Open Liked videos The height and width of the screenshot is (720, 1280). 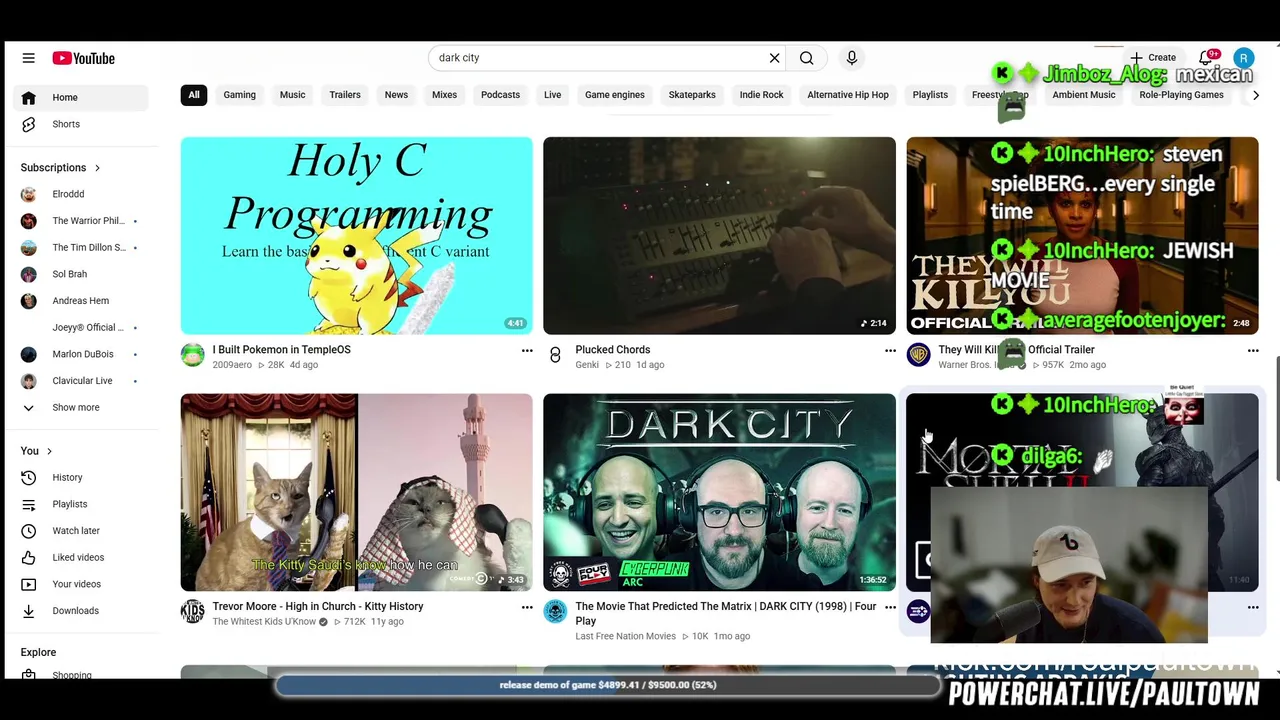pyautogui.click(x=81, y=557)
